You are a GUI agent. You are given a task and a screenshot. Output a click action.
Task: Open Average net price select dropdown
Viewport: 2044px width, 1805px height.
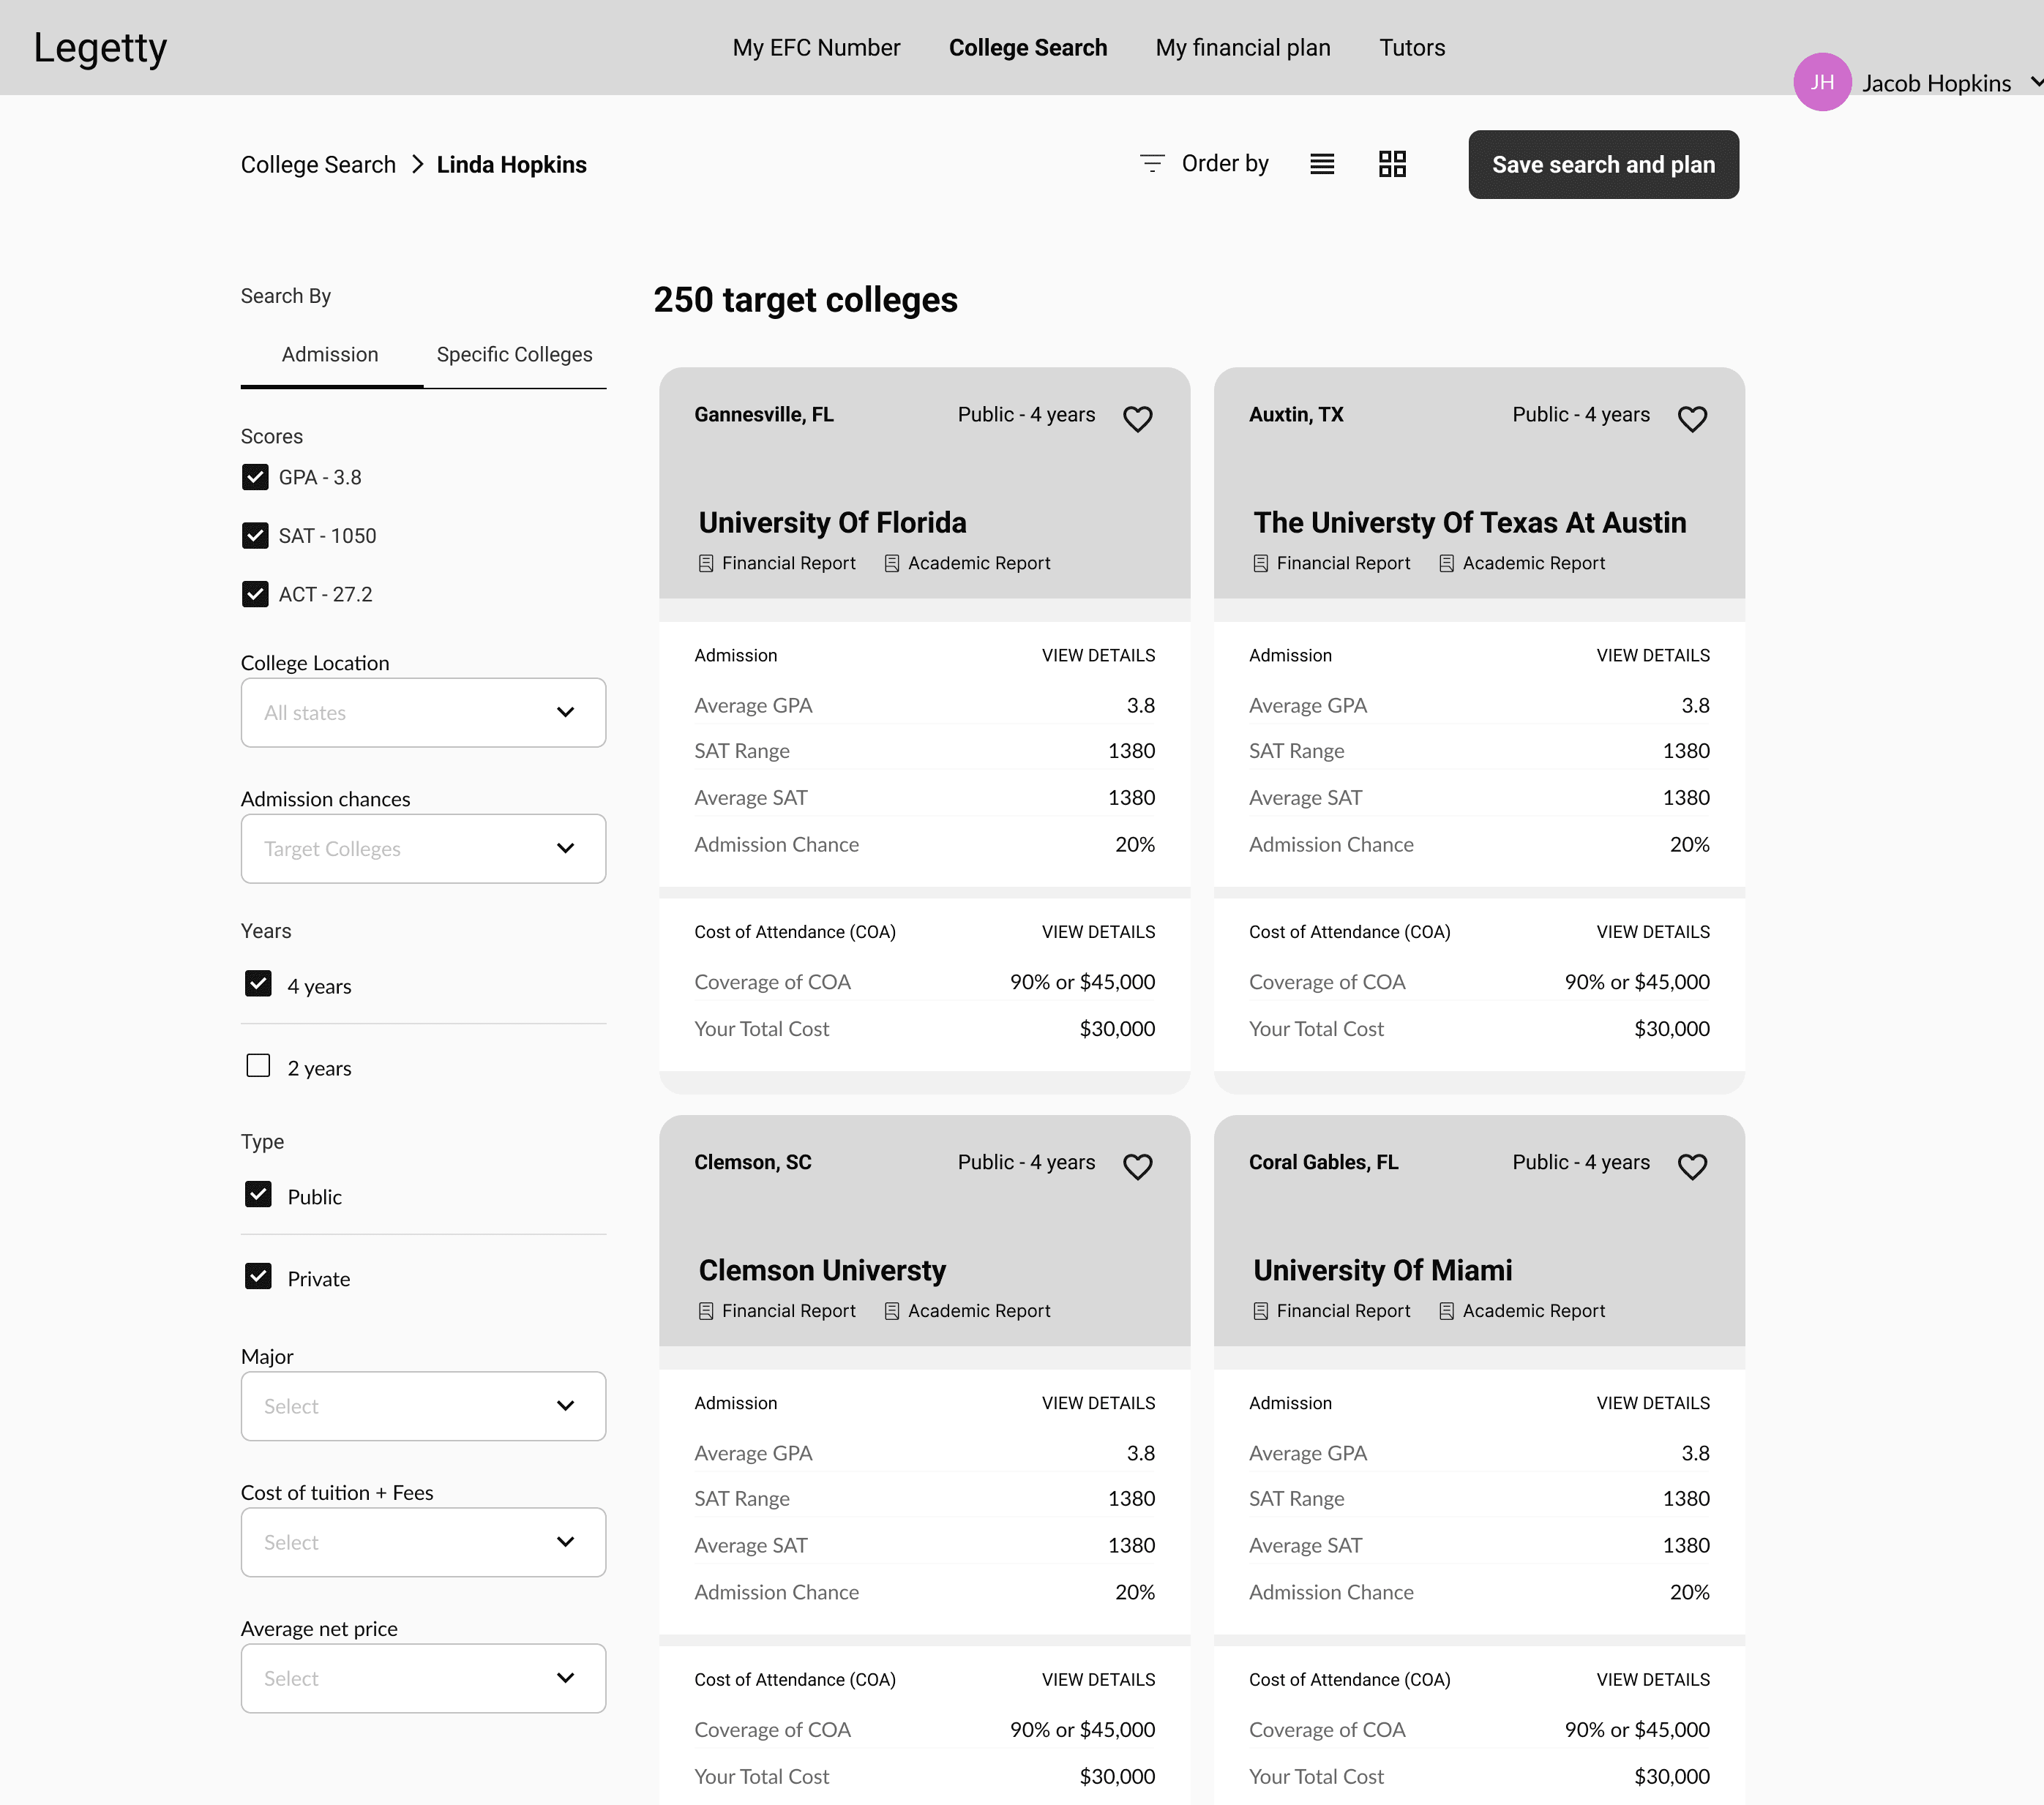(x=423, y=1678)
